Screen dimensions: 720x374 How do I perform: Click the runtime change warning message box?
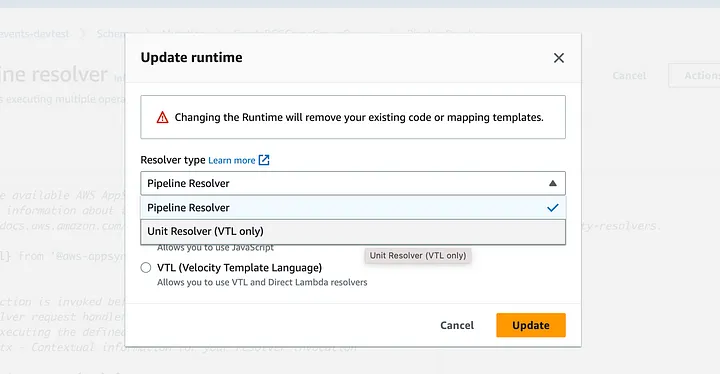point(353,117)
